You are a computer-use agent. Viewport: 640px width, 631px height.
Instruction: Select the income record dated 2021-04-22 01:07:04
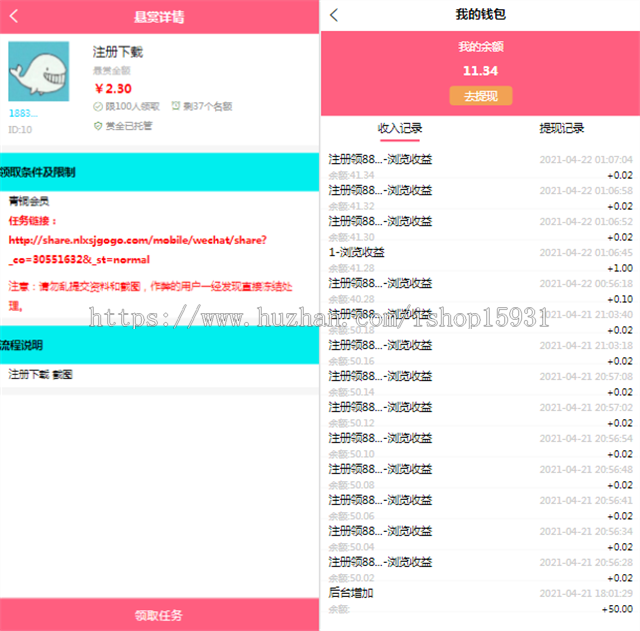(x=480, y=167)
